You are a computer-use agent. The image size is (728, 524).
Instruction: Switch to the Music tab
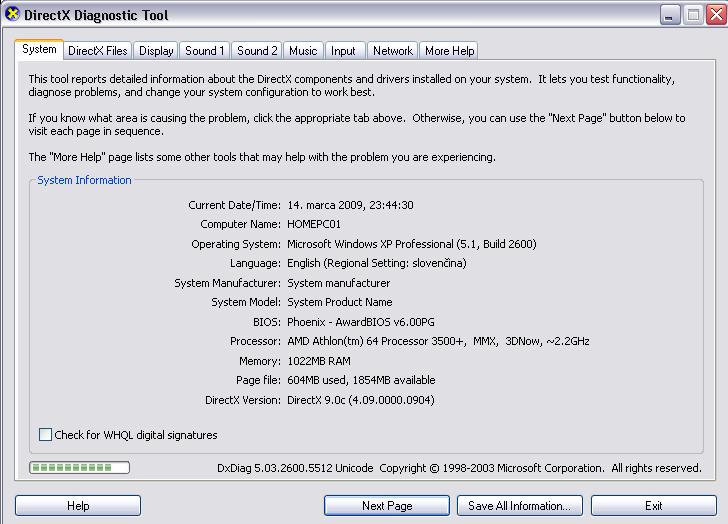click(x=303, y=51)
